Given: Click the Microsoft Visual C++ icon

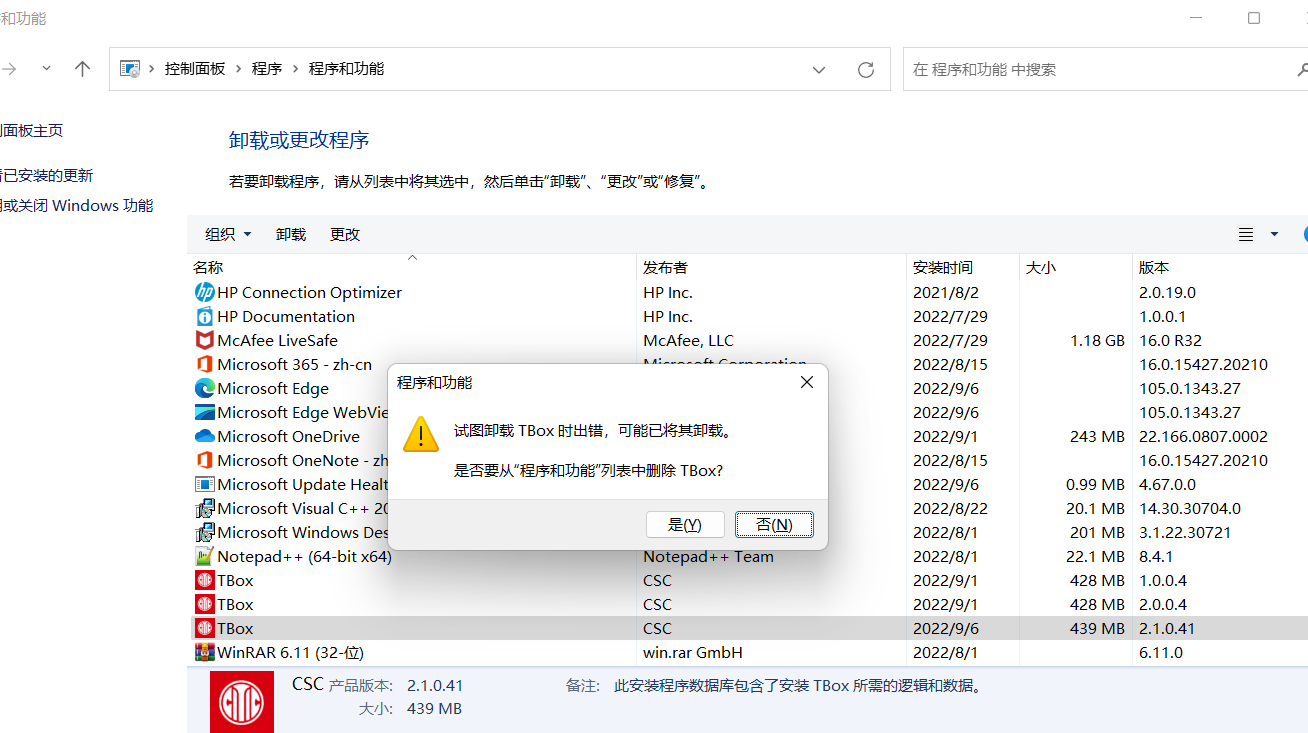Looking at the screenshot, I should point(205,509).
